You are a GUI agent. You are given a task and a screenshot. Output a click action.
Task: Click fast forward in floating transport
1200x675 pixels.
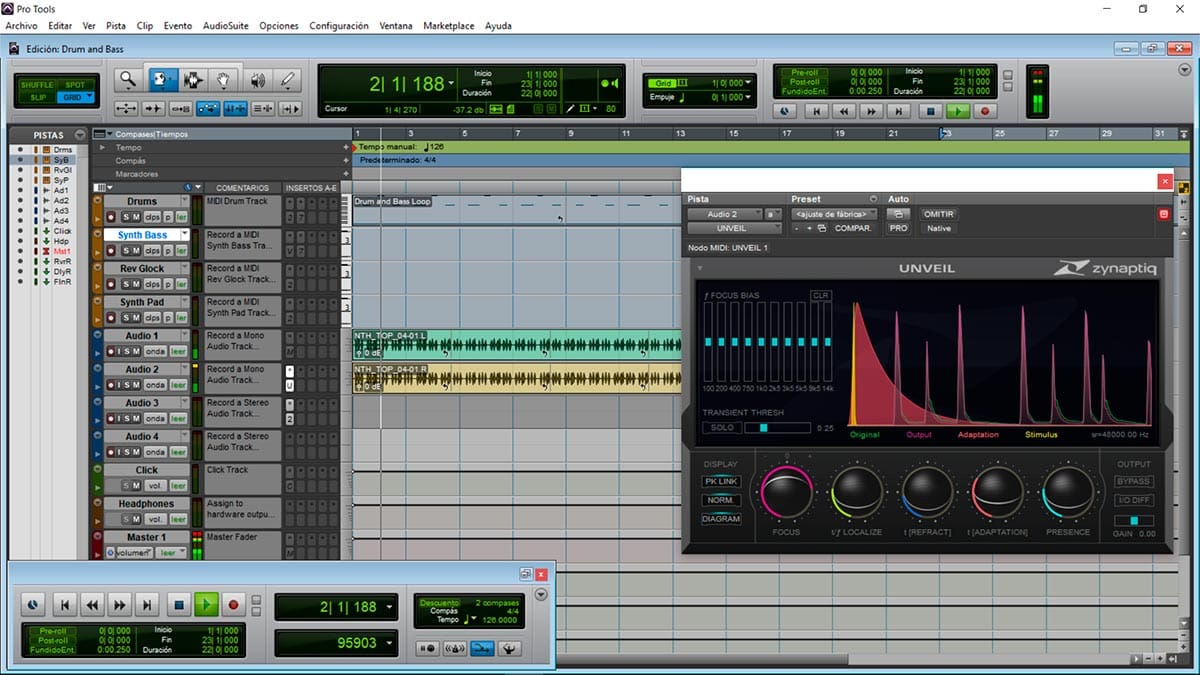[120, 604]
